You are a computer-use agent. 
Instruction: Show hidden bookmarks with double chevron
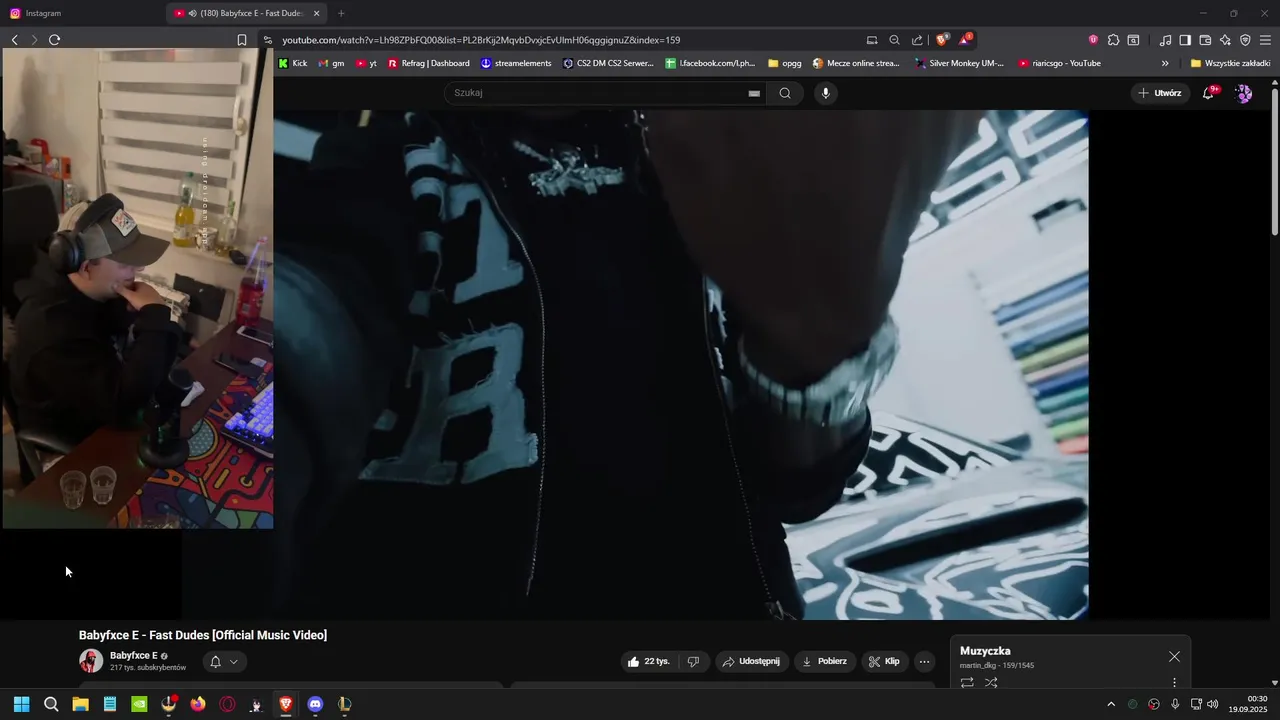tap(1165, 63)
